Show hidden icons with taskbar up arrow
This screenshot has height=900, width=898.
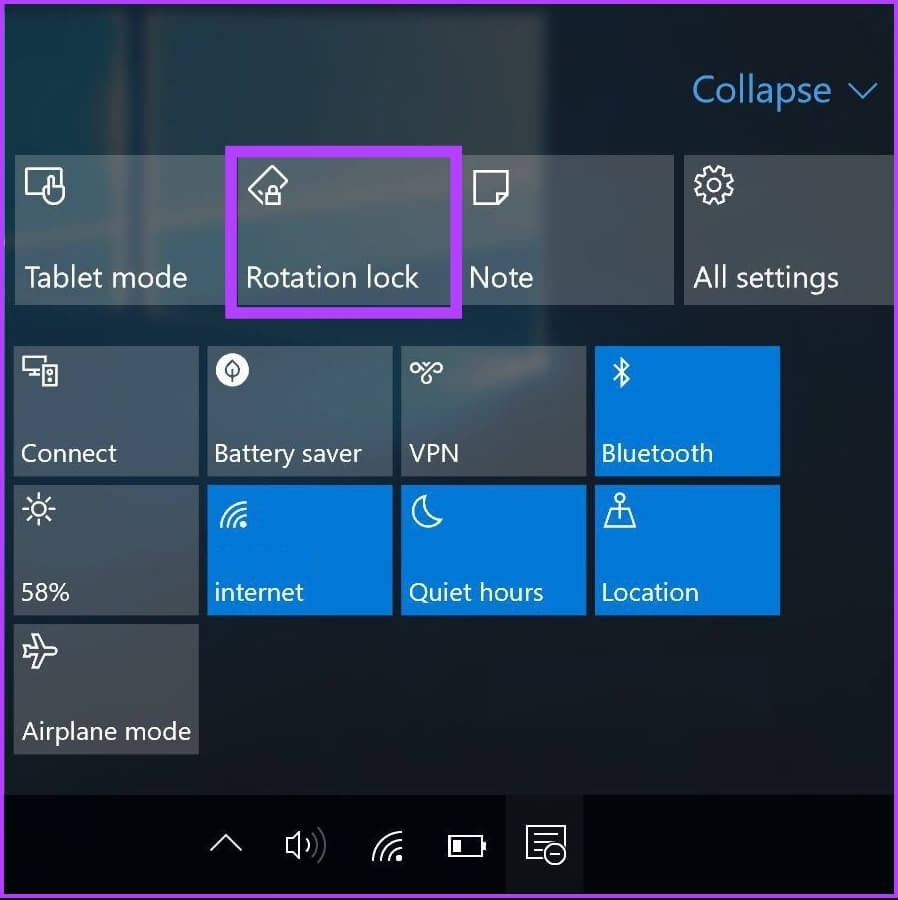tap(226, 844)
